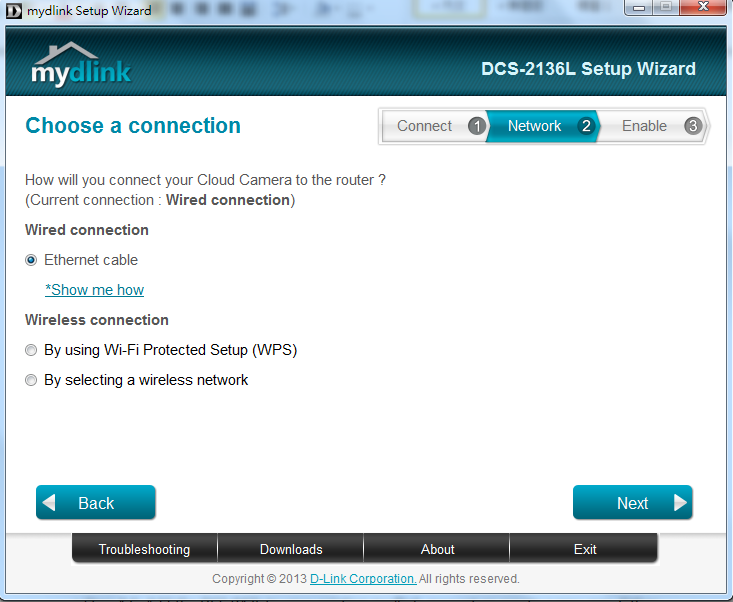The width and height of the screenshot is (733, 602).
Task: Click the step 3 circle badge
Action: pyautogui.click(x=693, y=126)
